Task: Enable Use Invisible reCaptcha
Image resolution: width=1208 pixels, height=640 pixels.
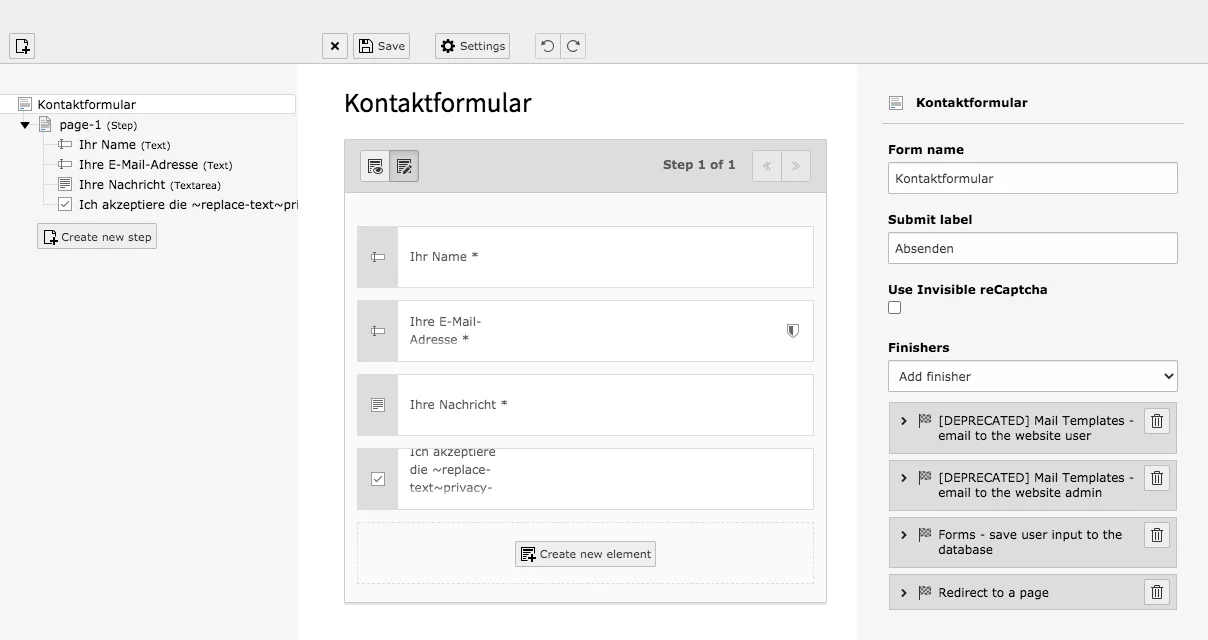Action: point(894,307)
